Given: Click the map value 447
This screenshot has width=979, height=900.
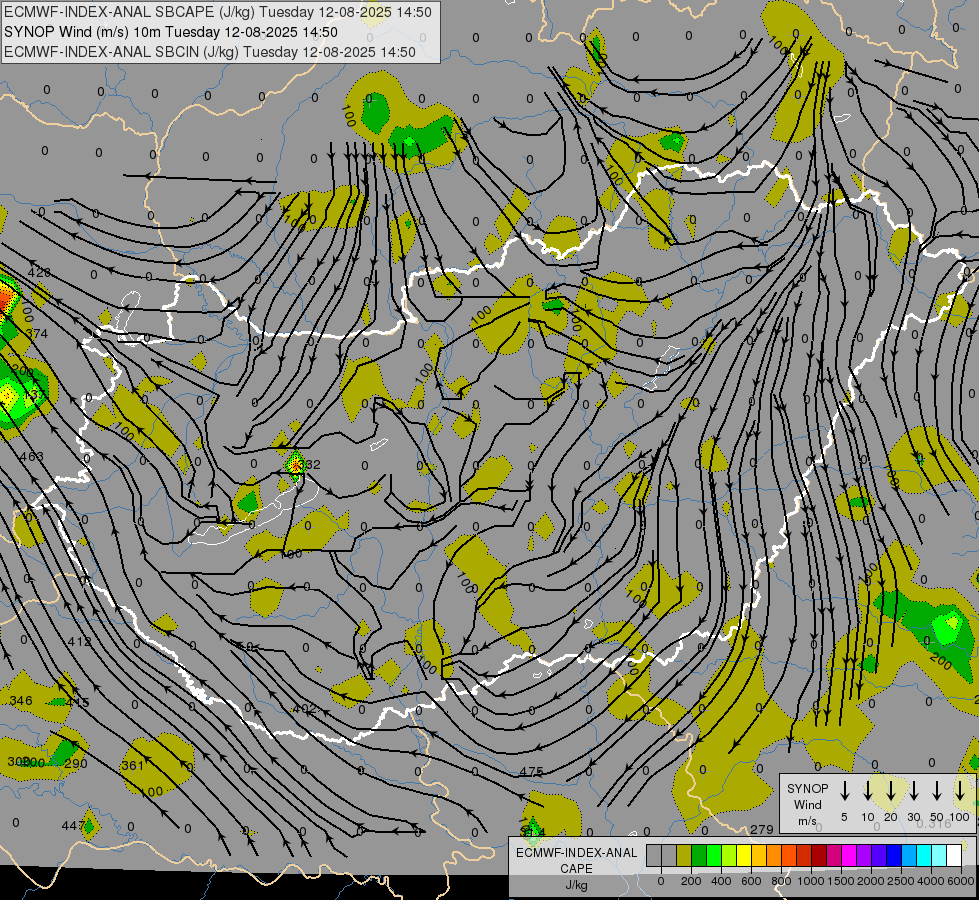Looking at the screenshot, I should [x=73, y=826].
